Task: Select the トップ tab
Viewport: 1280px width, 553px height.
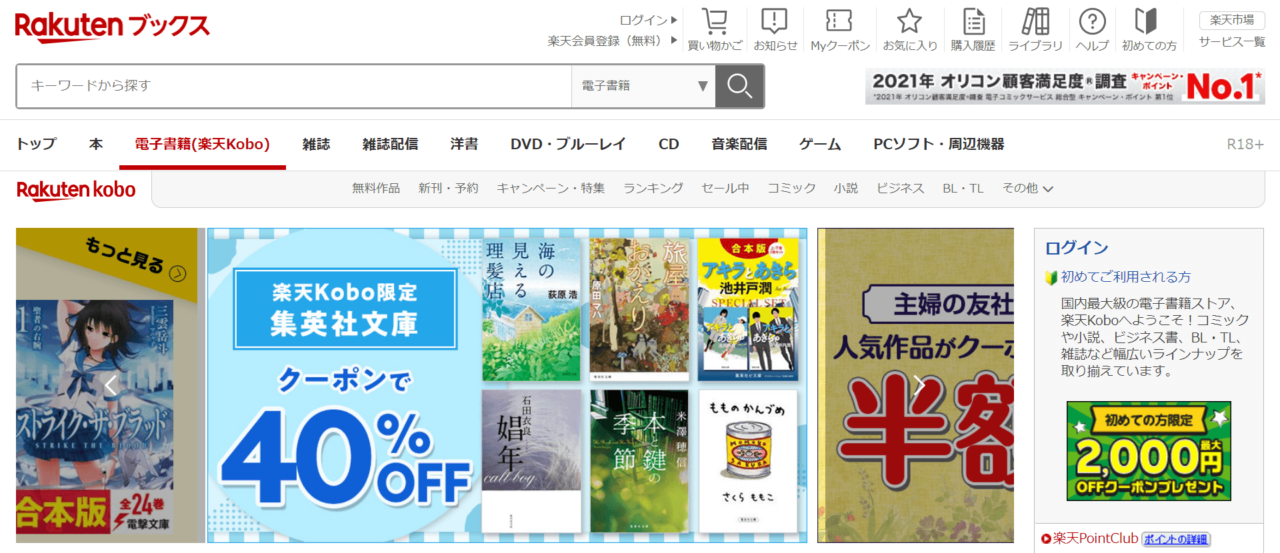Action: pos(36,144)
